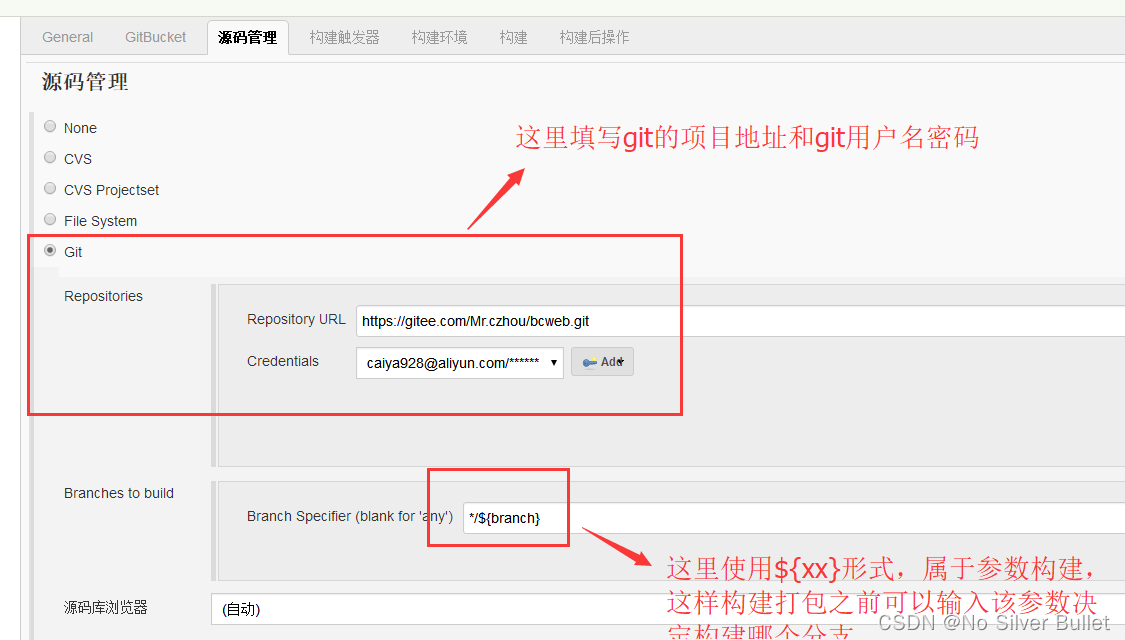Open the Credentials dropdown

click(460, 362)
